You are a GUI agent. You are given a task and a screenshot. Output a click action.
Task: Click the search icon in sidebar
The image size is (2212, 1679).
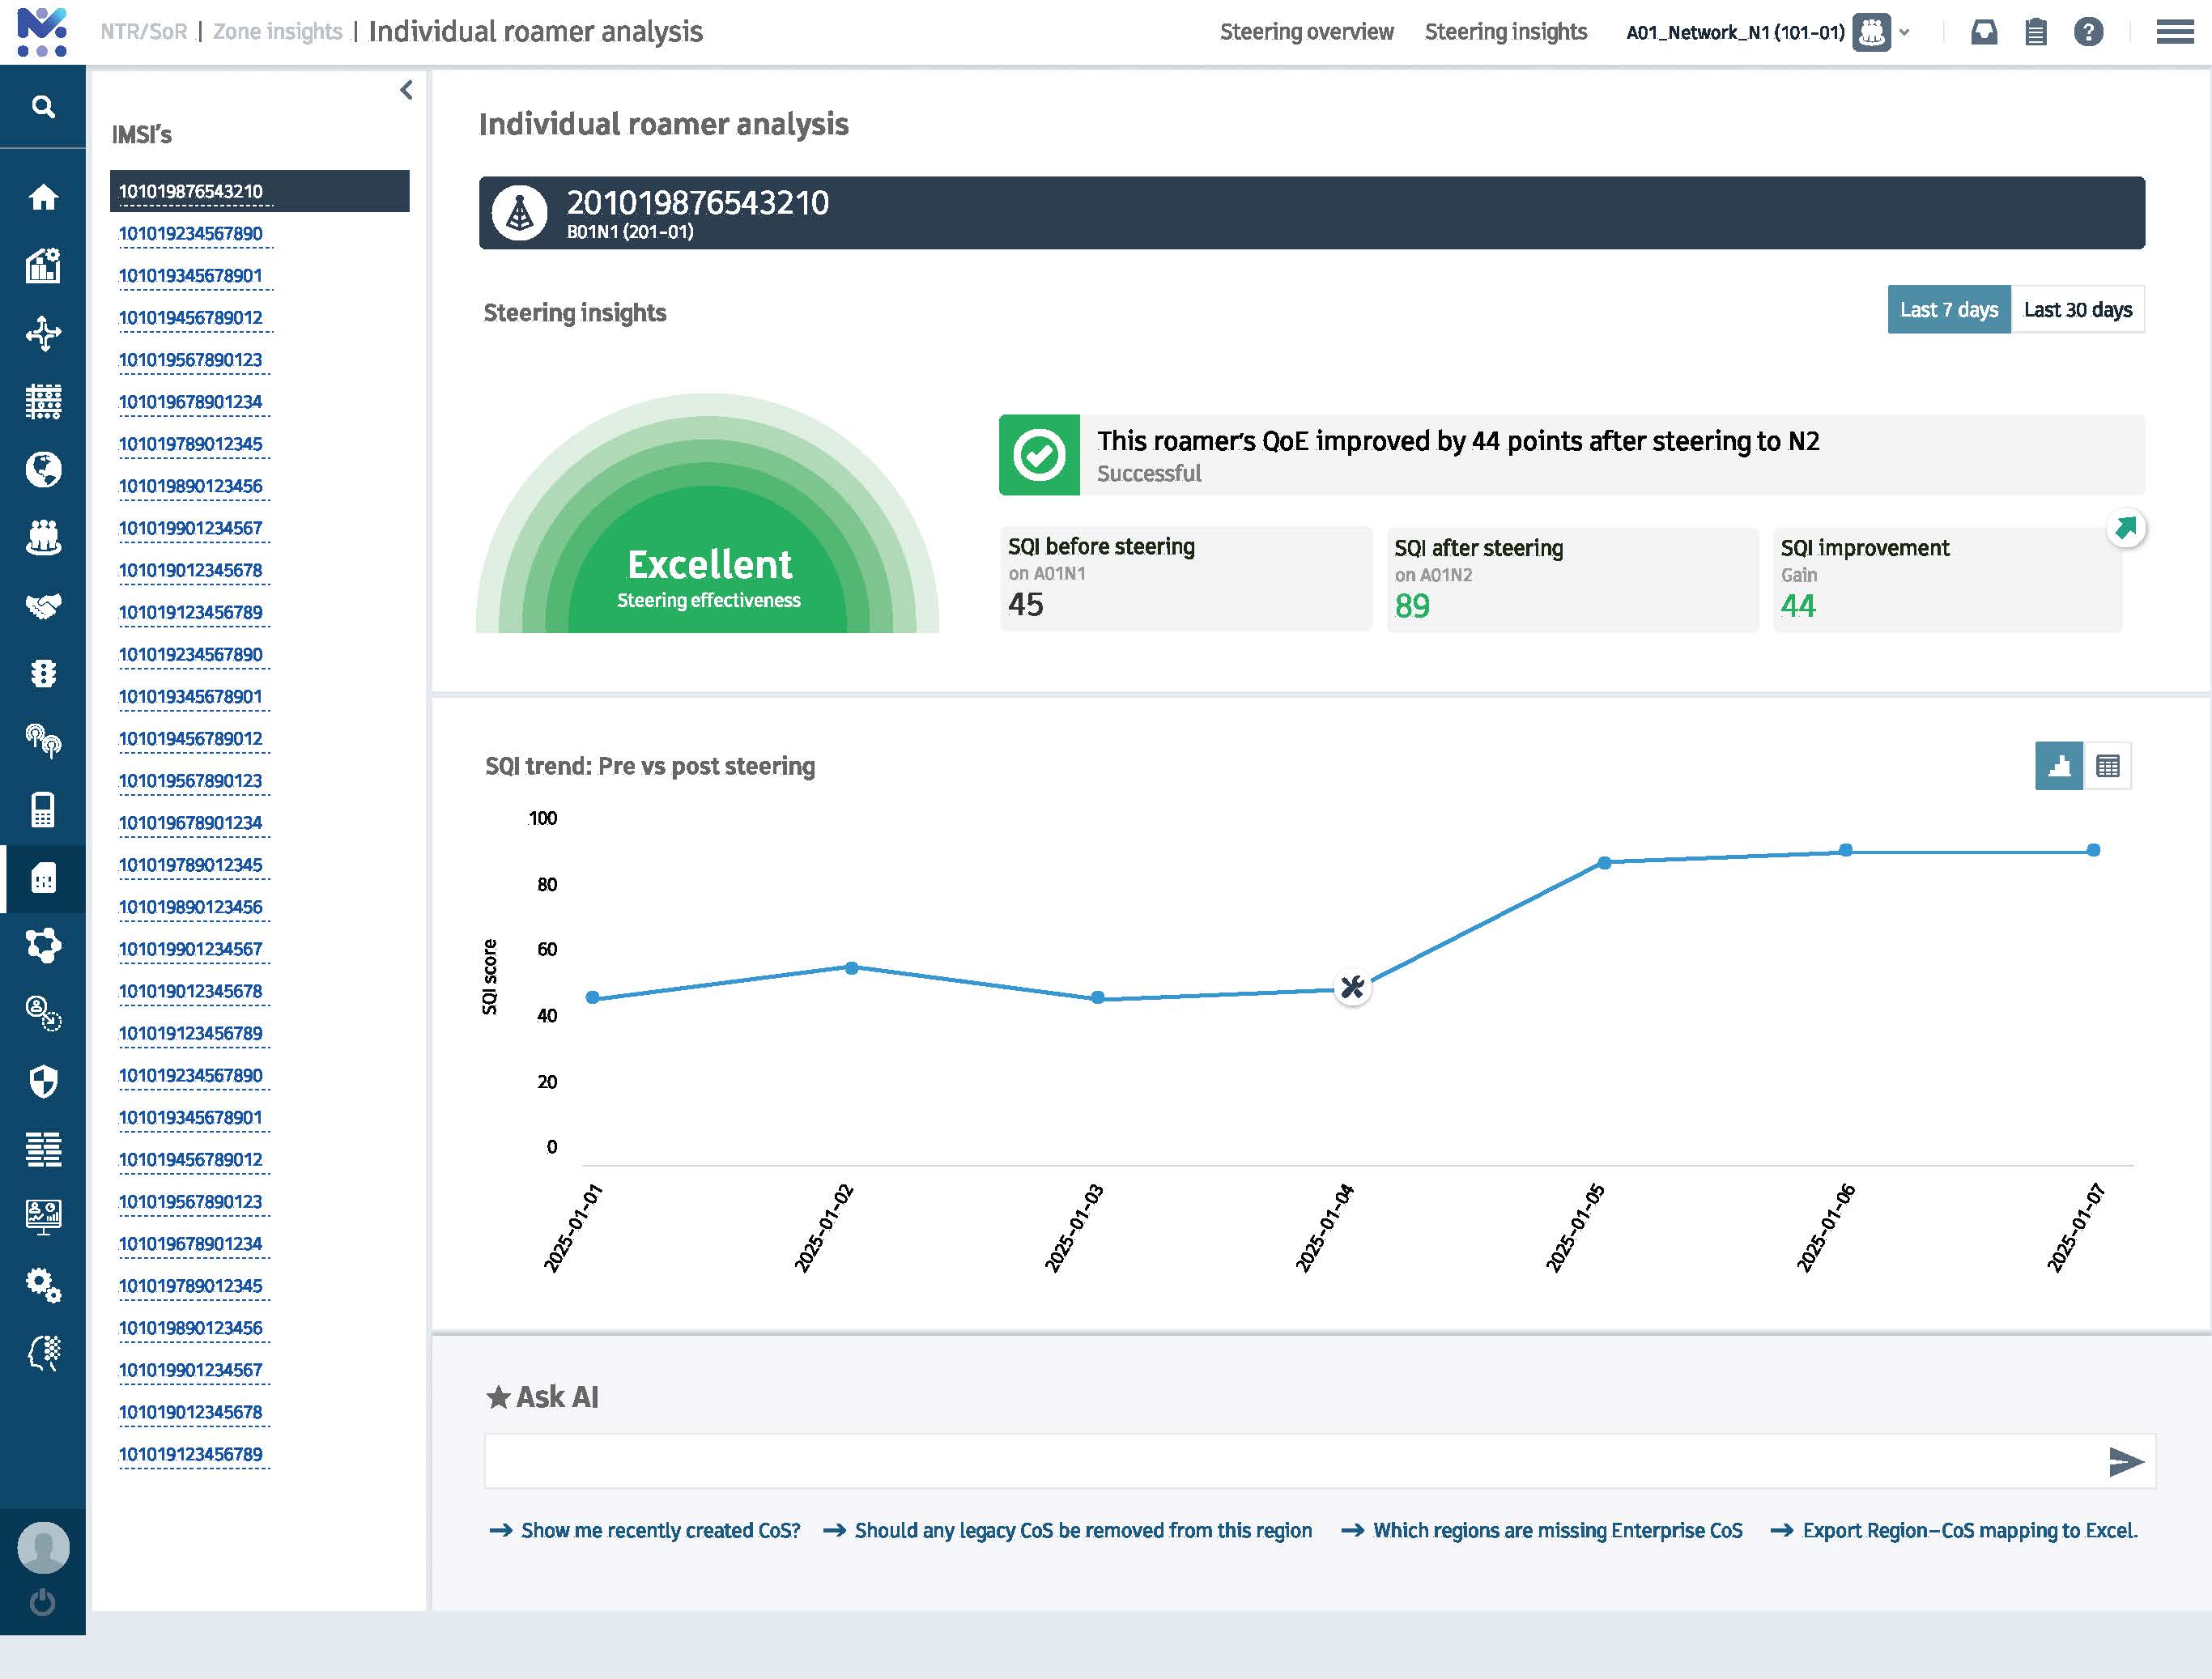click(x=43, y=107)
